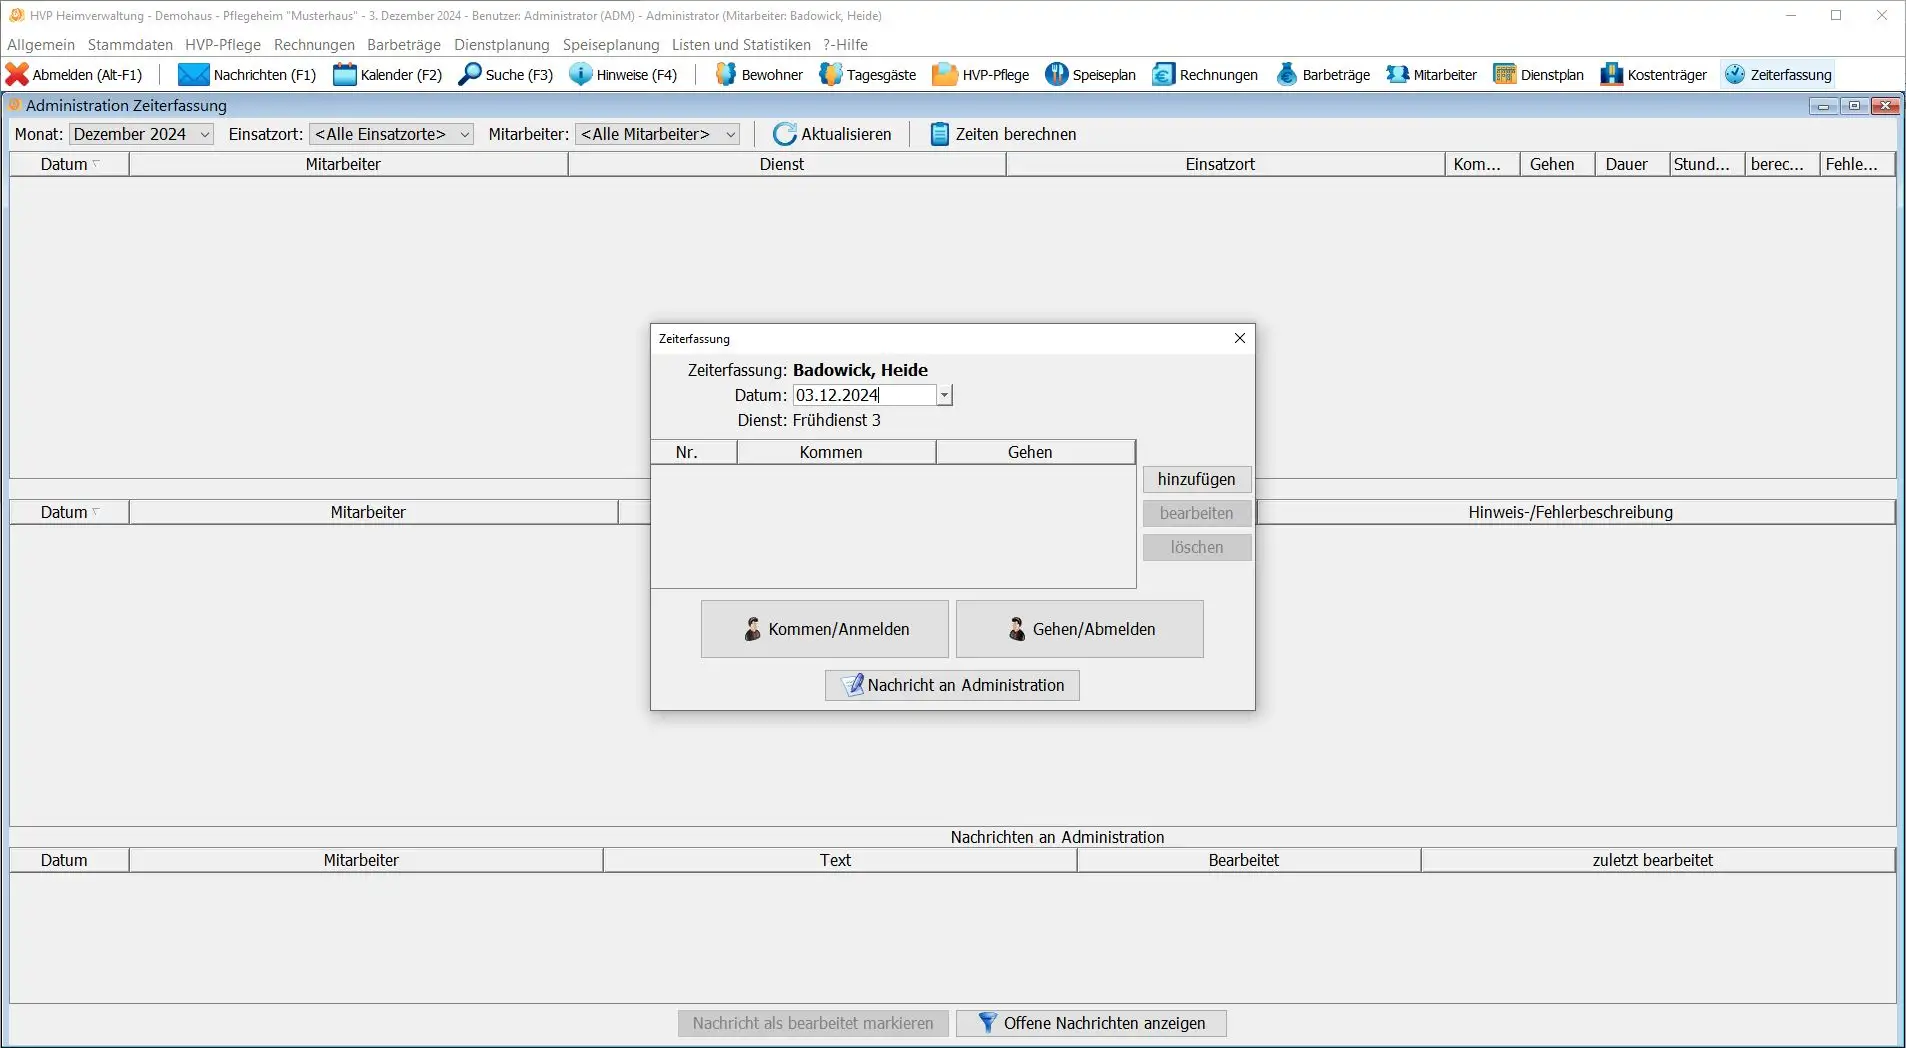This screenshot has width=1906, height=1048.
Task: Click the Barbeträge toolbar icon
Action: [x=1287, y=75]
